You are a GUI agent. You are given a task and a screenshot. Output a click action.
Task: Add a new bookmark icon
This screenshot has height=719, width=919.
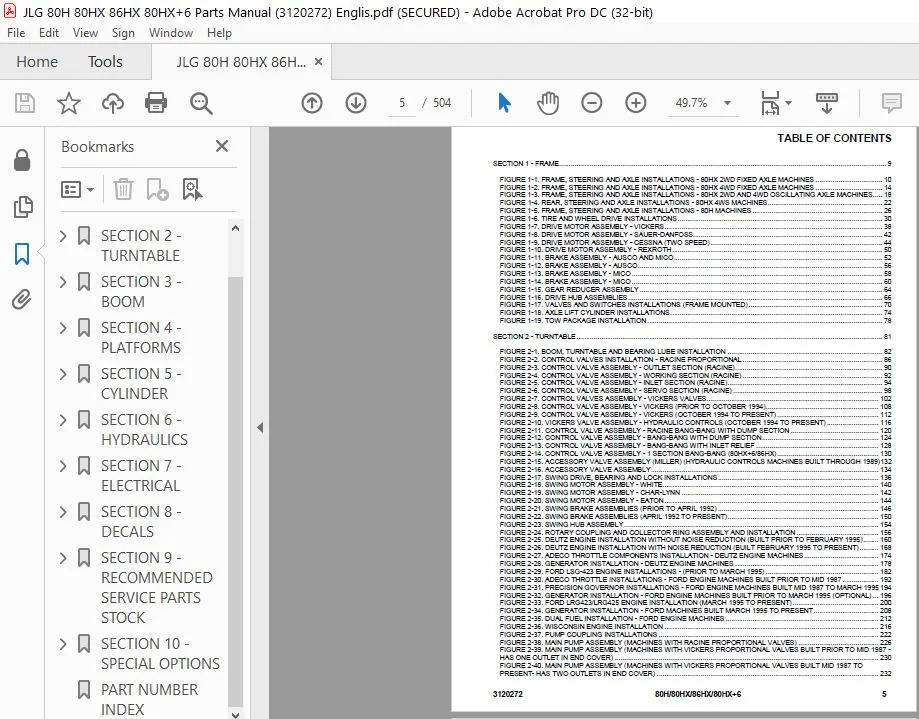pyautogui.click(x=157, y=189)
